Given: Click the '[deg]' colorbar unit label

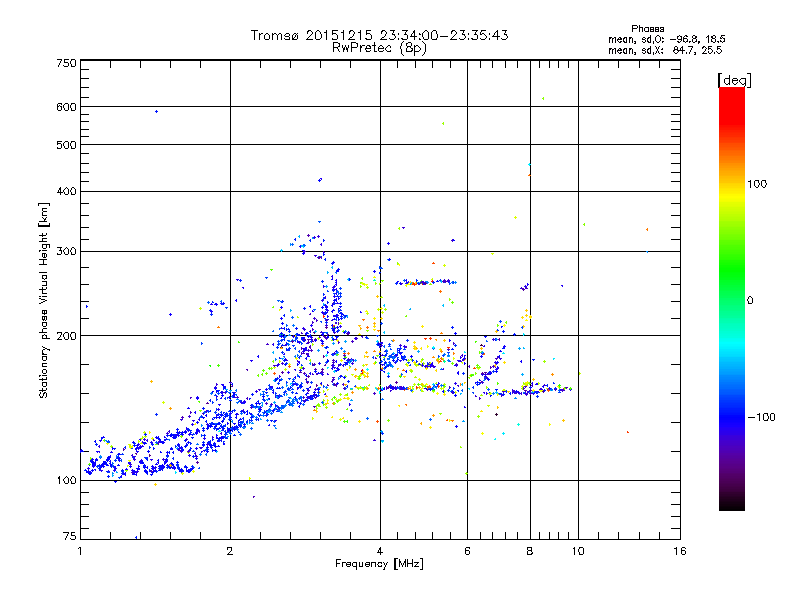Looking at the screenshot, I should [734, 80].
